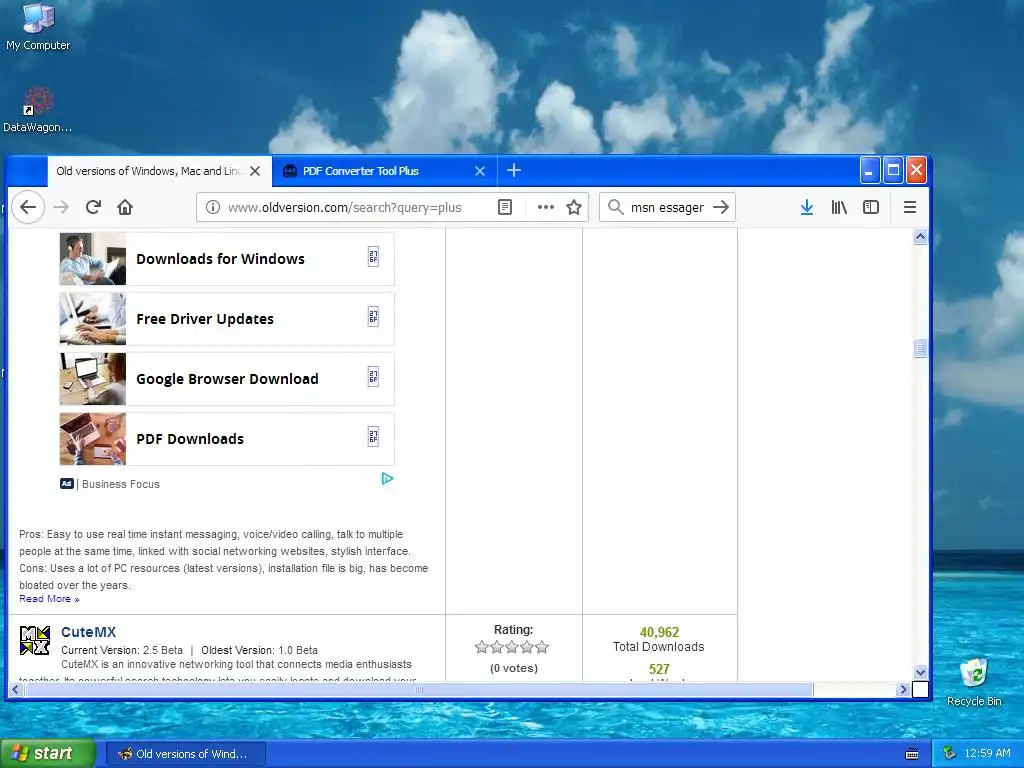Click the search magnifier icon

coord(615,207)
